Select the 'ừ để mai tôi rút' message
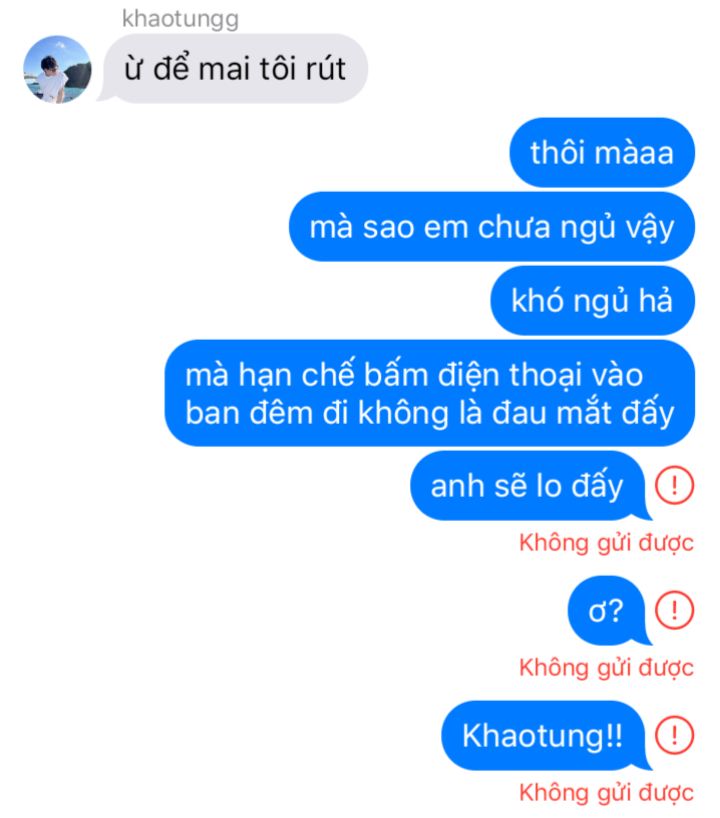720x818 pixels. (233, 68)
